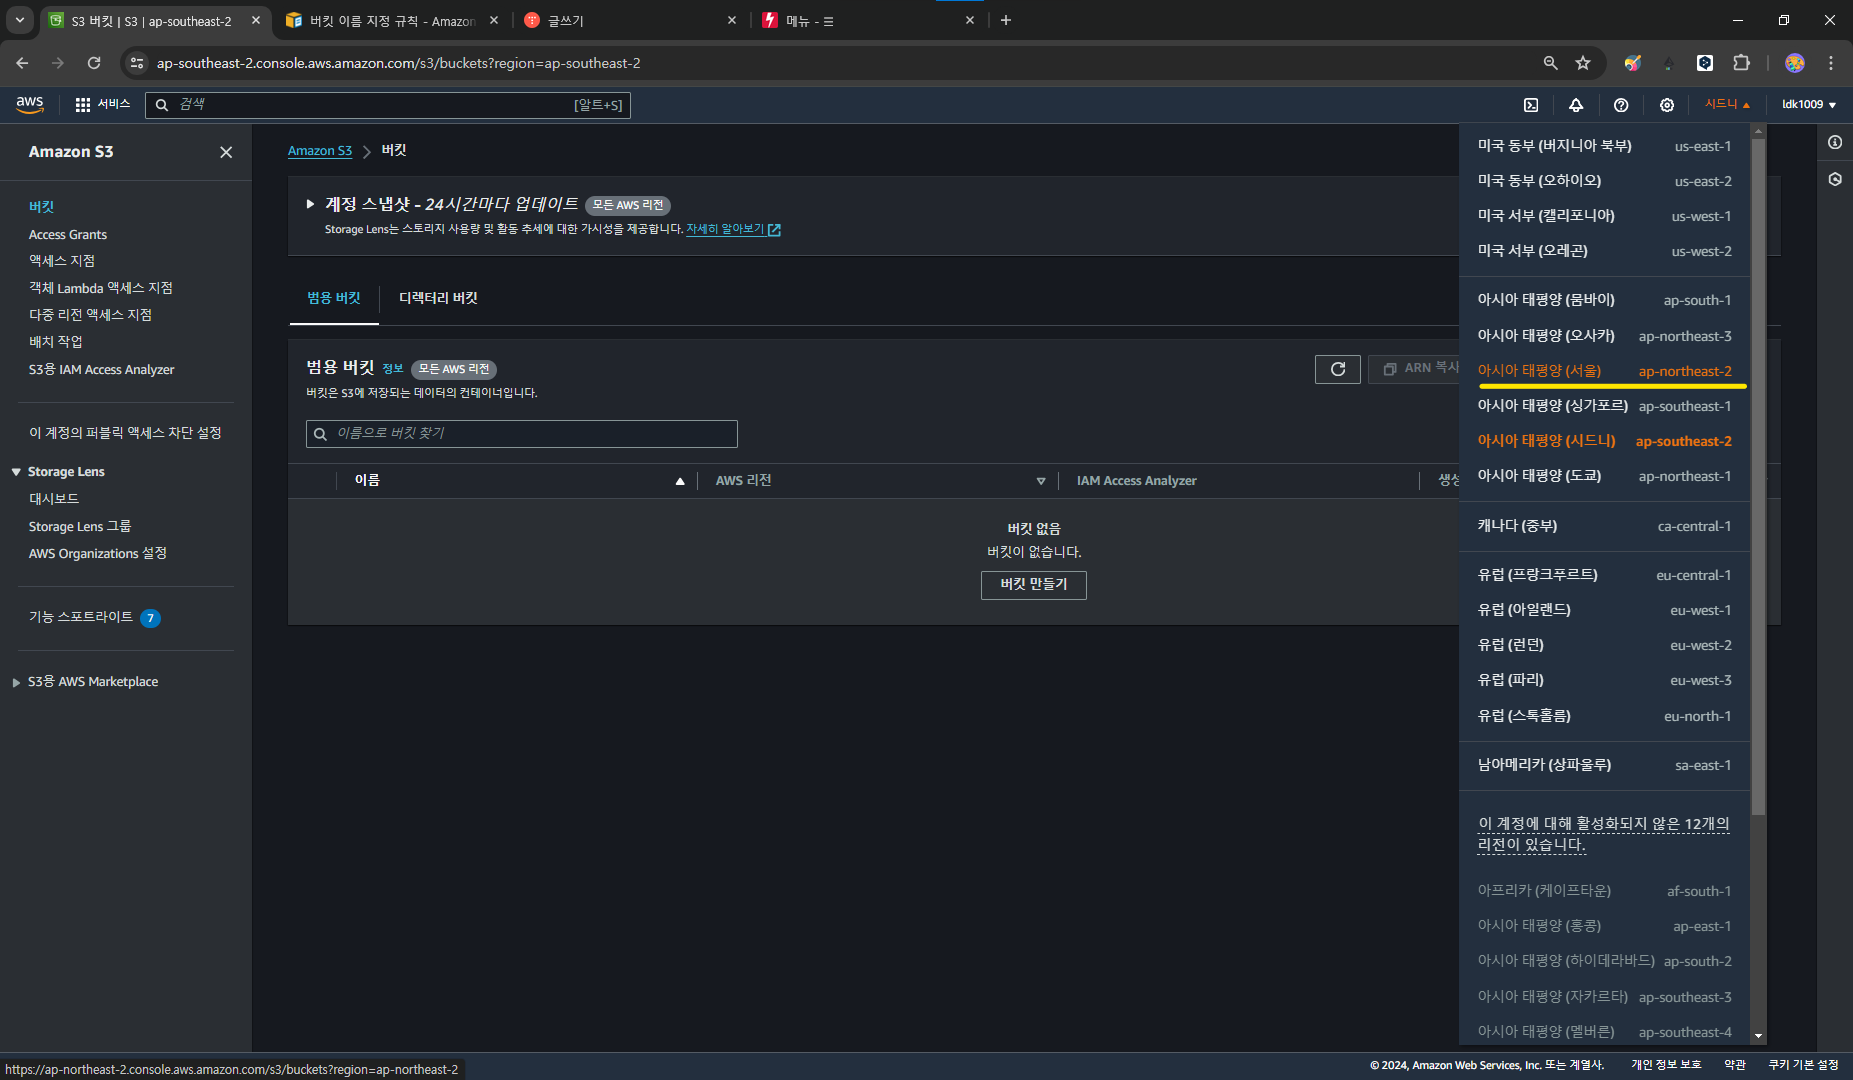1853x1080 pixels.
Task: Click the region list scrollbar thumb
Action: (x=1758, y=477)
